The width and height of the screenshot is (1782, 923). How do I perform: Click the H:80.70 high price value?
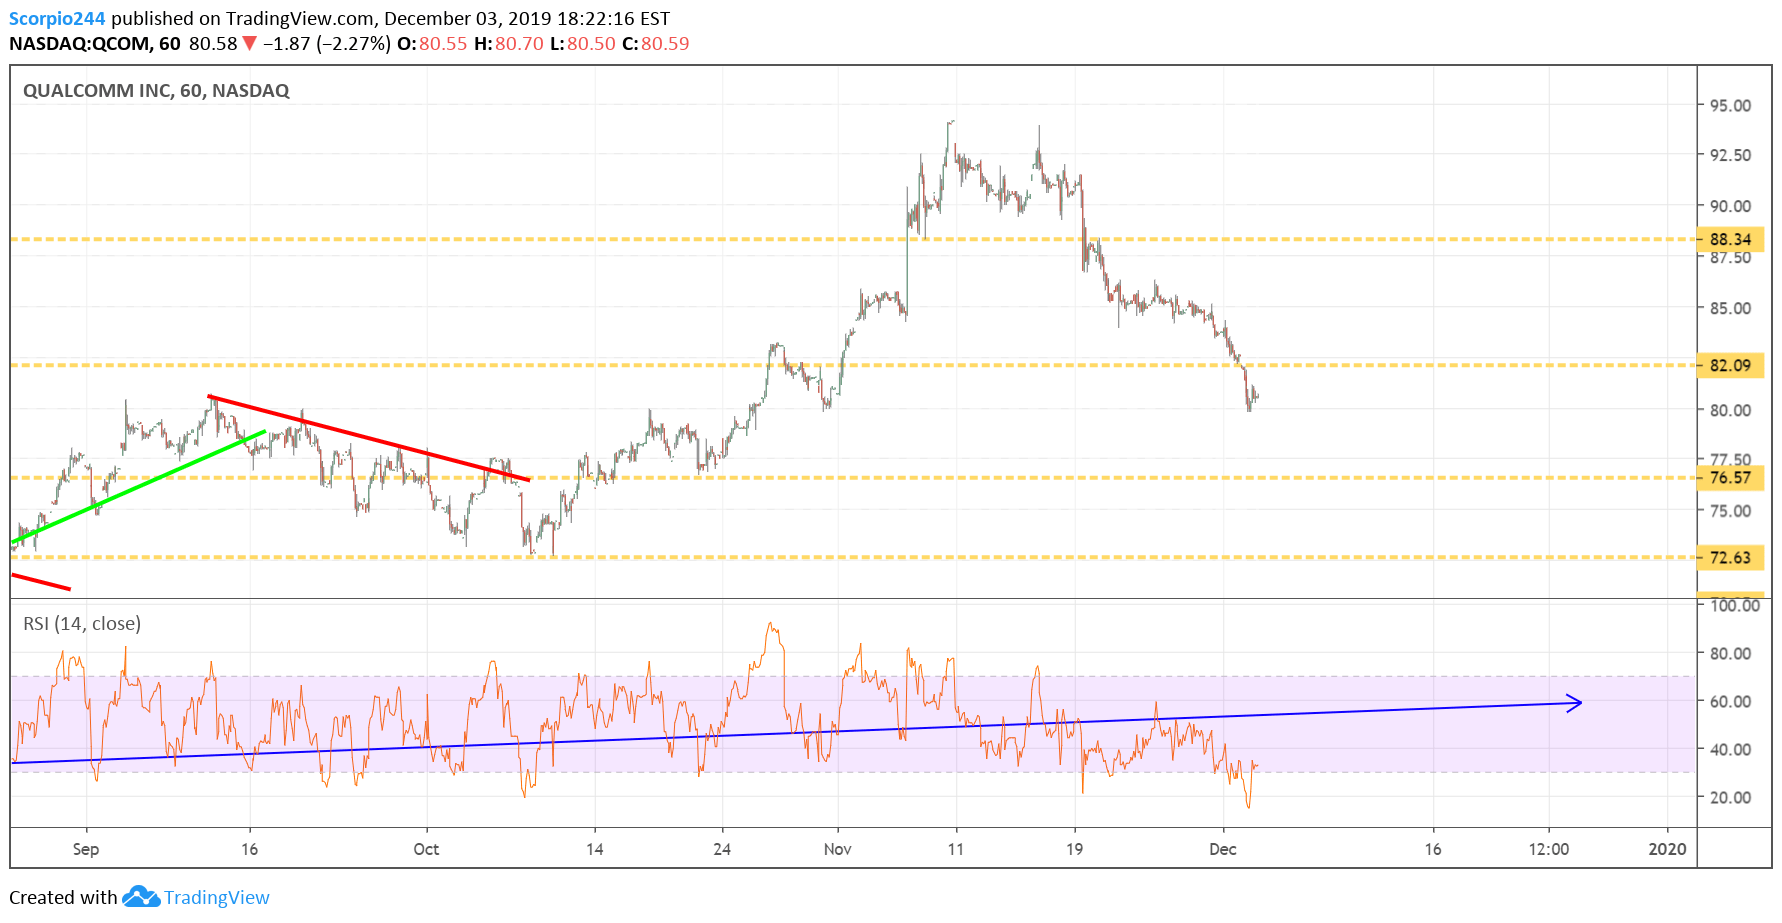(x=508, y=44)
